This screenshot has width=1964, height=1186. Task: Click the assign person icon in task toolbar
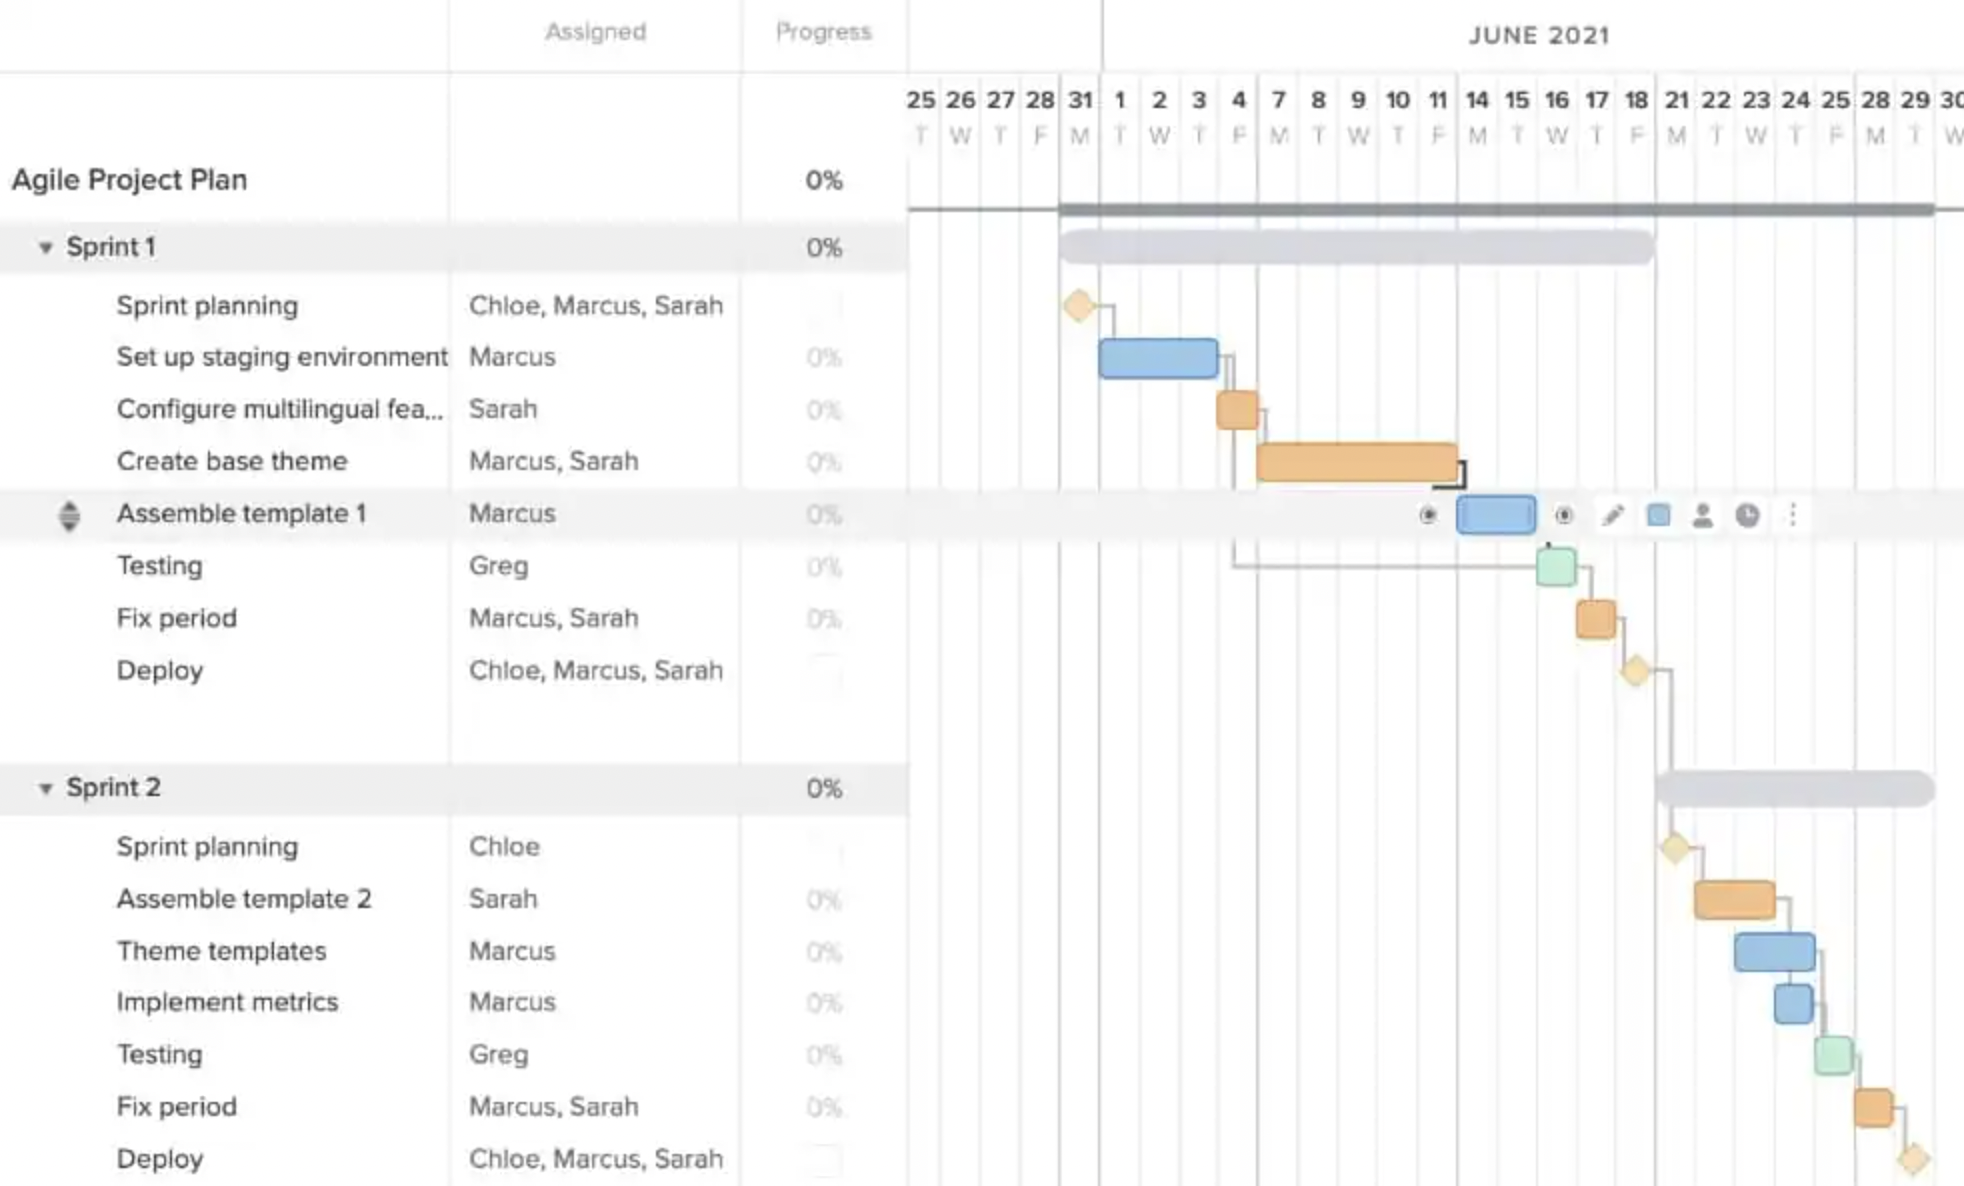coord(1702,515)
